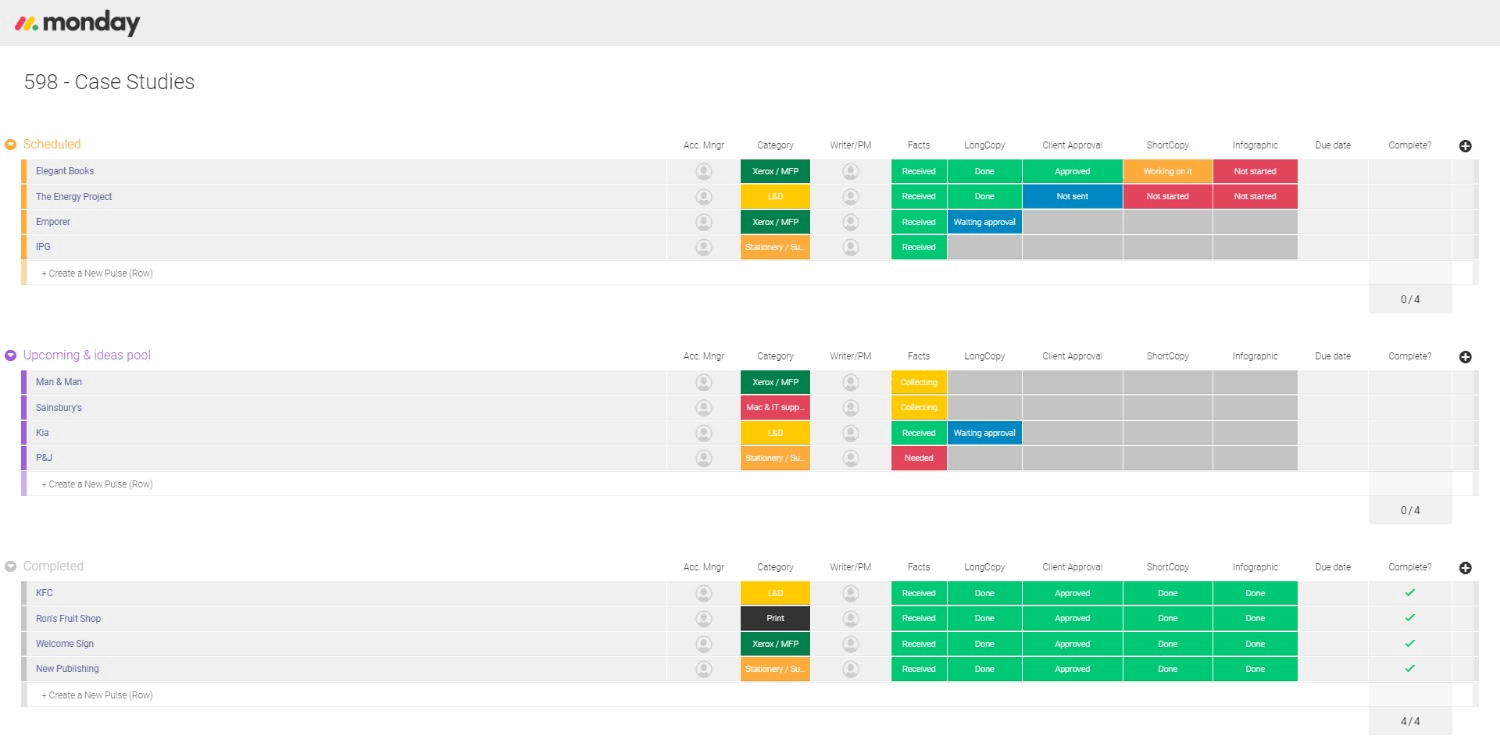Viewport: 1500px width, 739px height.
Task: Check Complete for IPG
Action: pyautogui.click(x=1410, y=247)
